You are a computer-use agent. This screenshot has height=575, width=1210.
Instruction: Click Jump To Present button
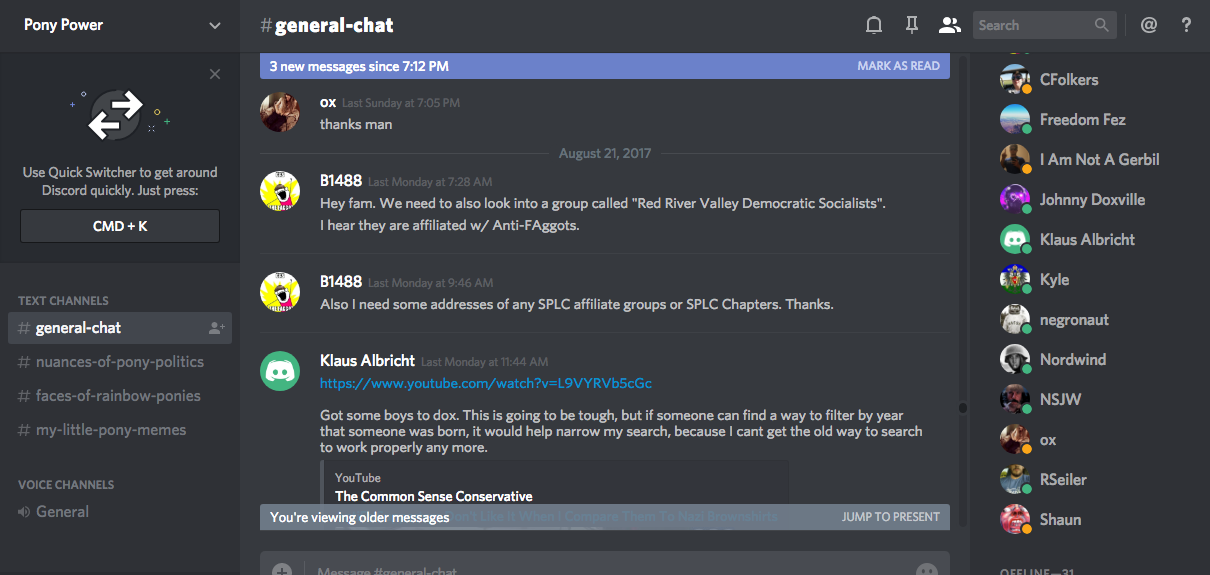coord(890,517)
